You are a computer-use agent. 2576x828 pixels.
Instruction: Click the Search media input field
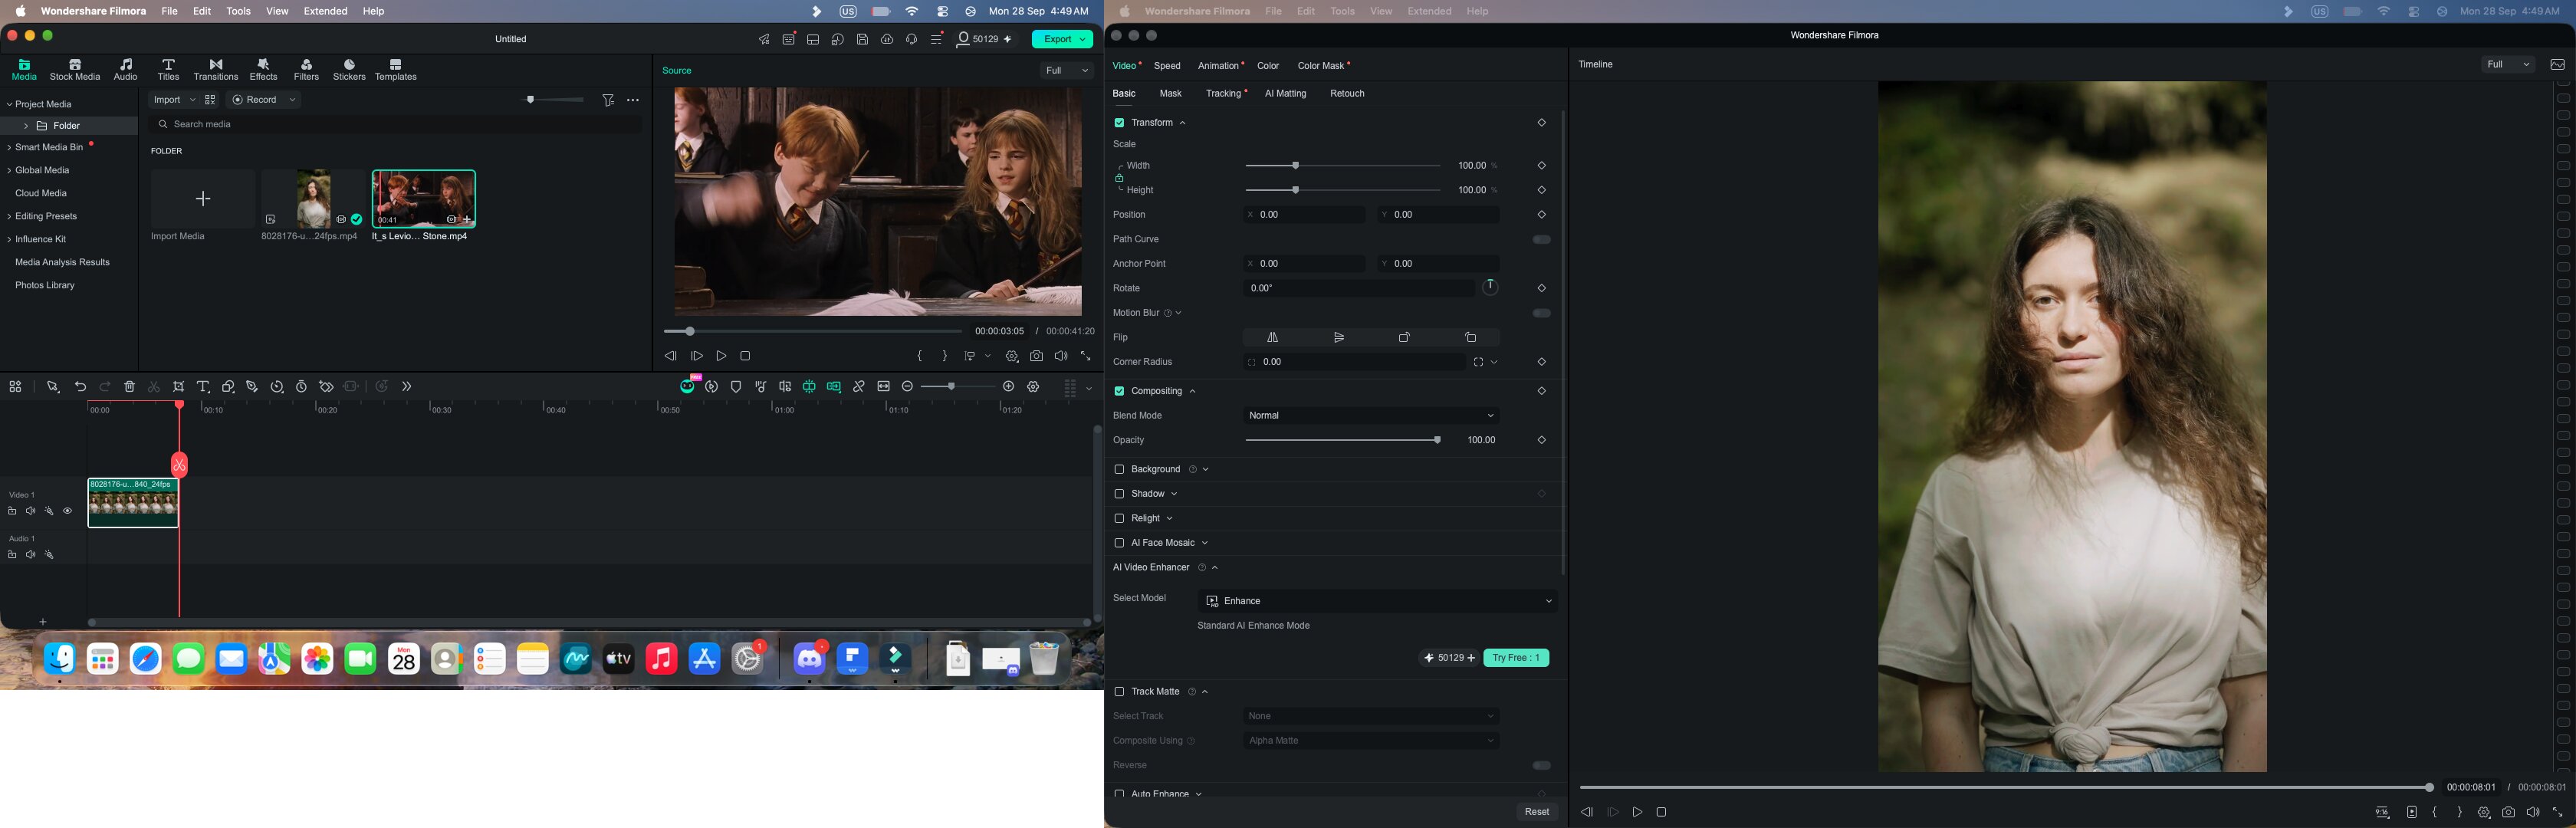[x=396, y=125]
